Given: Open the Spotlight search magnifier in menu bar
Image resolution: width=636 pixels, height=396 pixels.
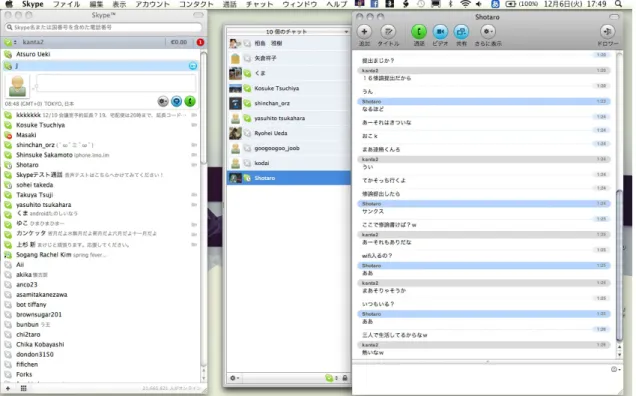Looking at the screenshot, I should pos(618,4).
